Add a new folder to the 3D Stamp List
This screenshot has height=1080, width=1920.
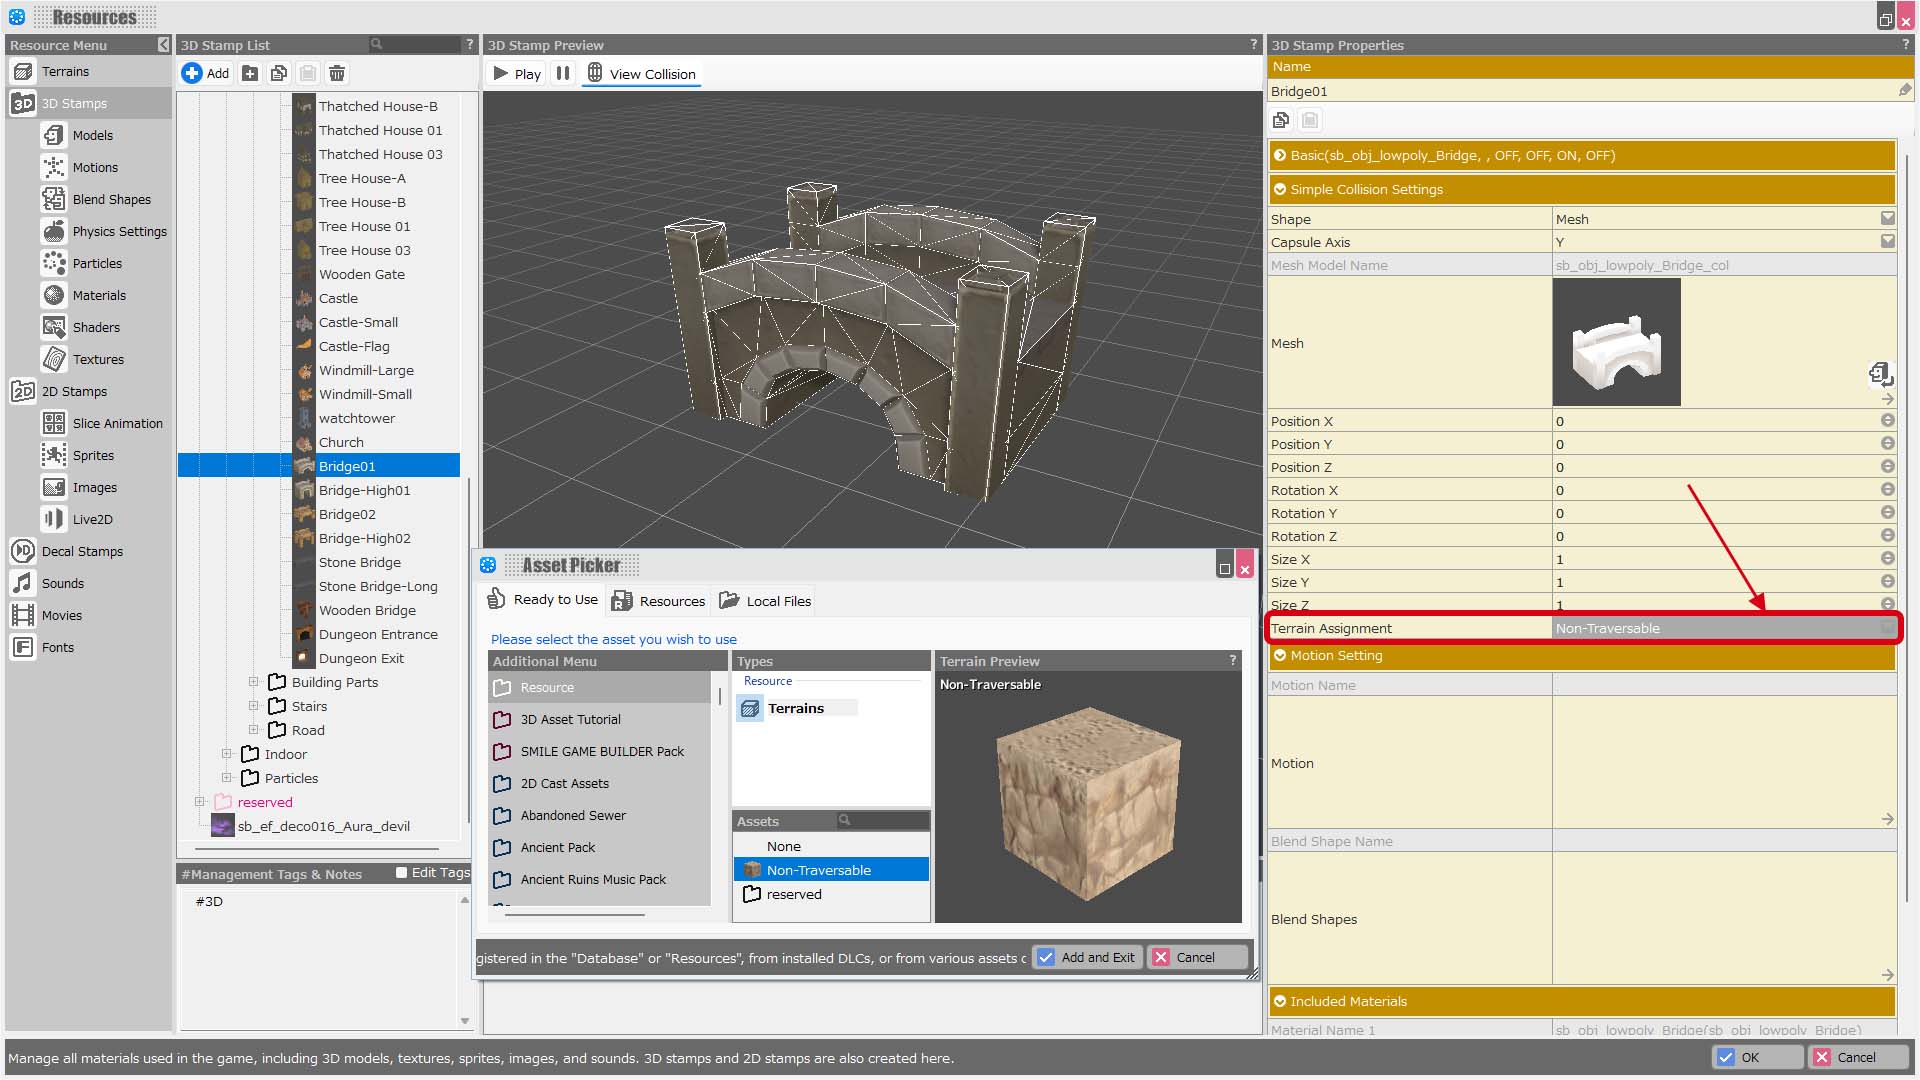(x=250, y=73)
